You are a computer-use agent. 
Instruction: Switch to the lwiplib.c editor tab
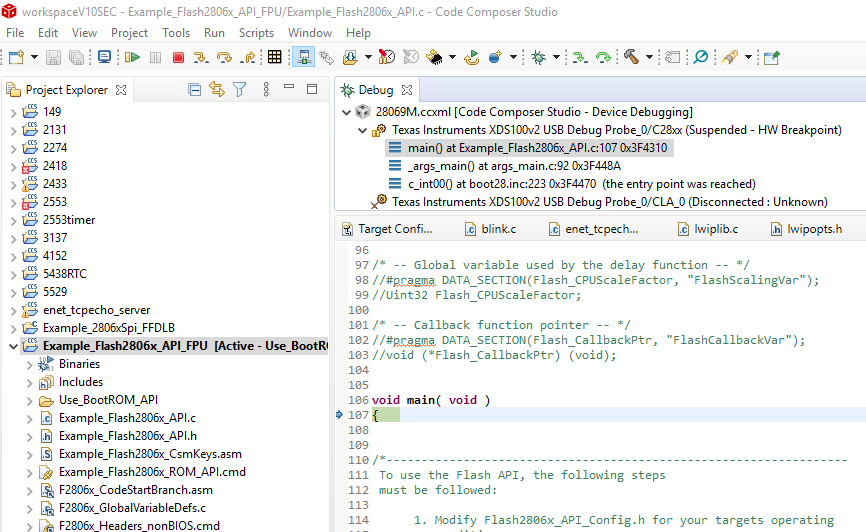[709, 229]
